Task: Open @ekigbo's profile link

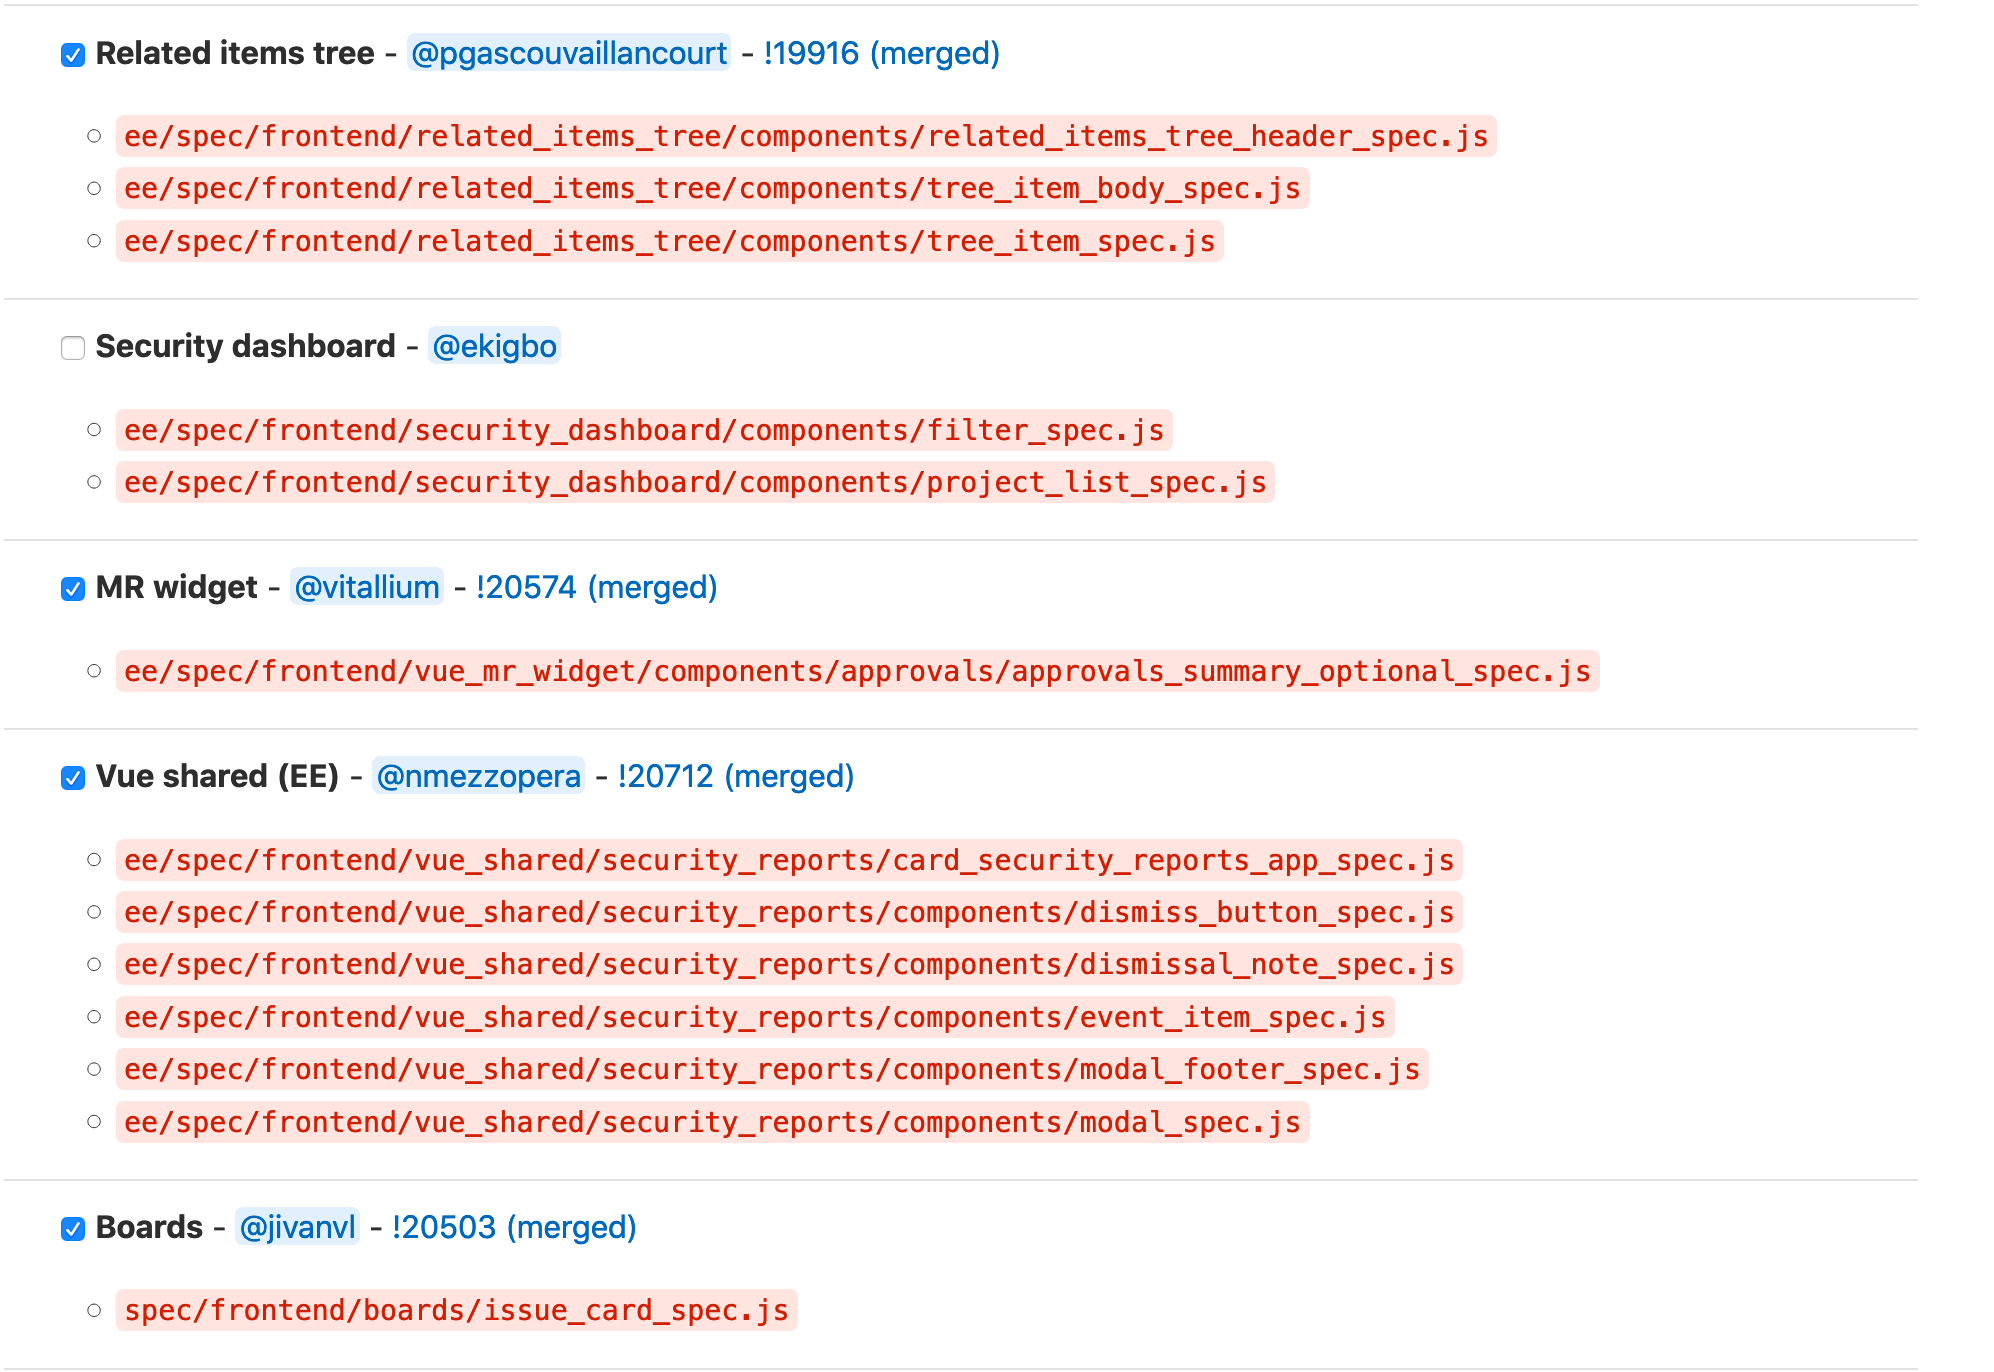Action: click(494, 347)
